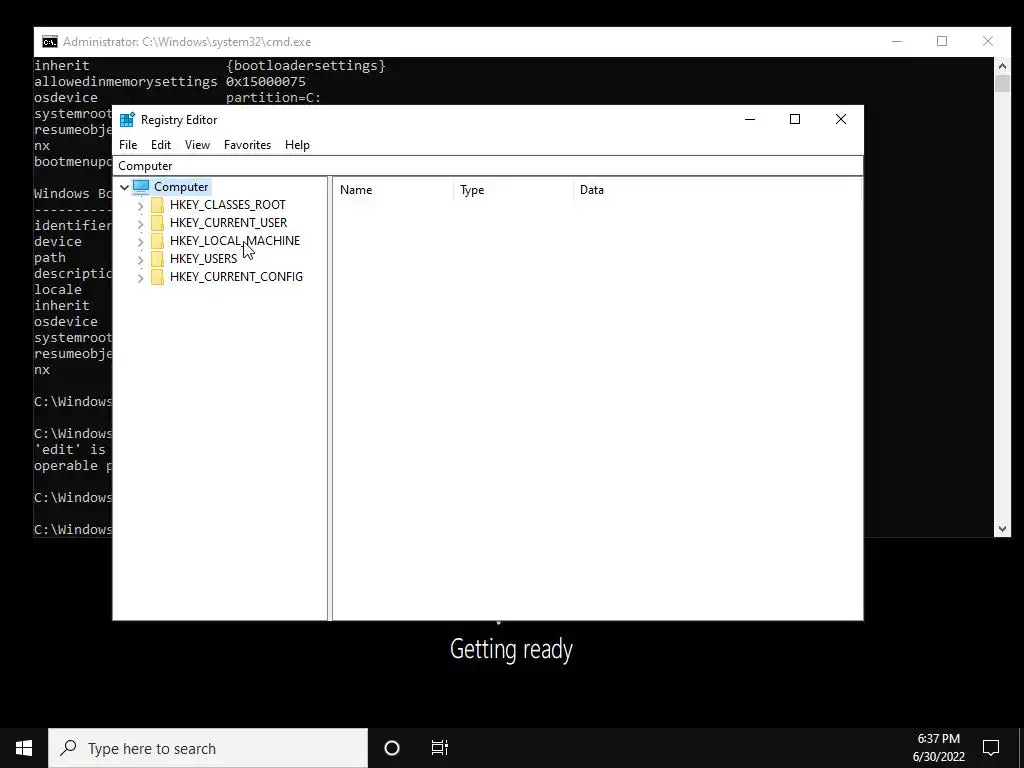Click the HKEY_USERS folder icon
The image size is (1024, 768).
[157, 259]
